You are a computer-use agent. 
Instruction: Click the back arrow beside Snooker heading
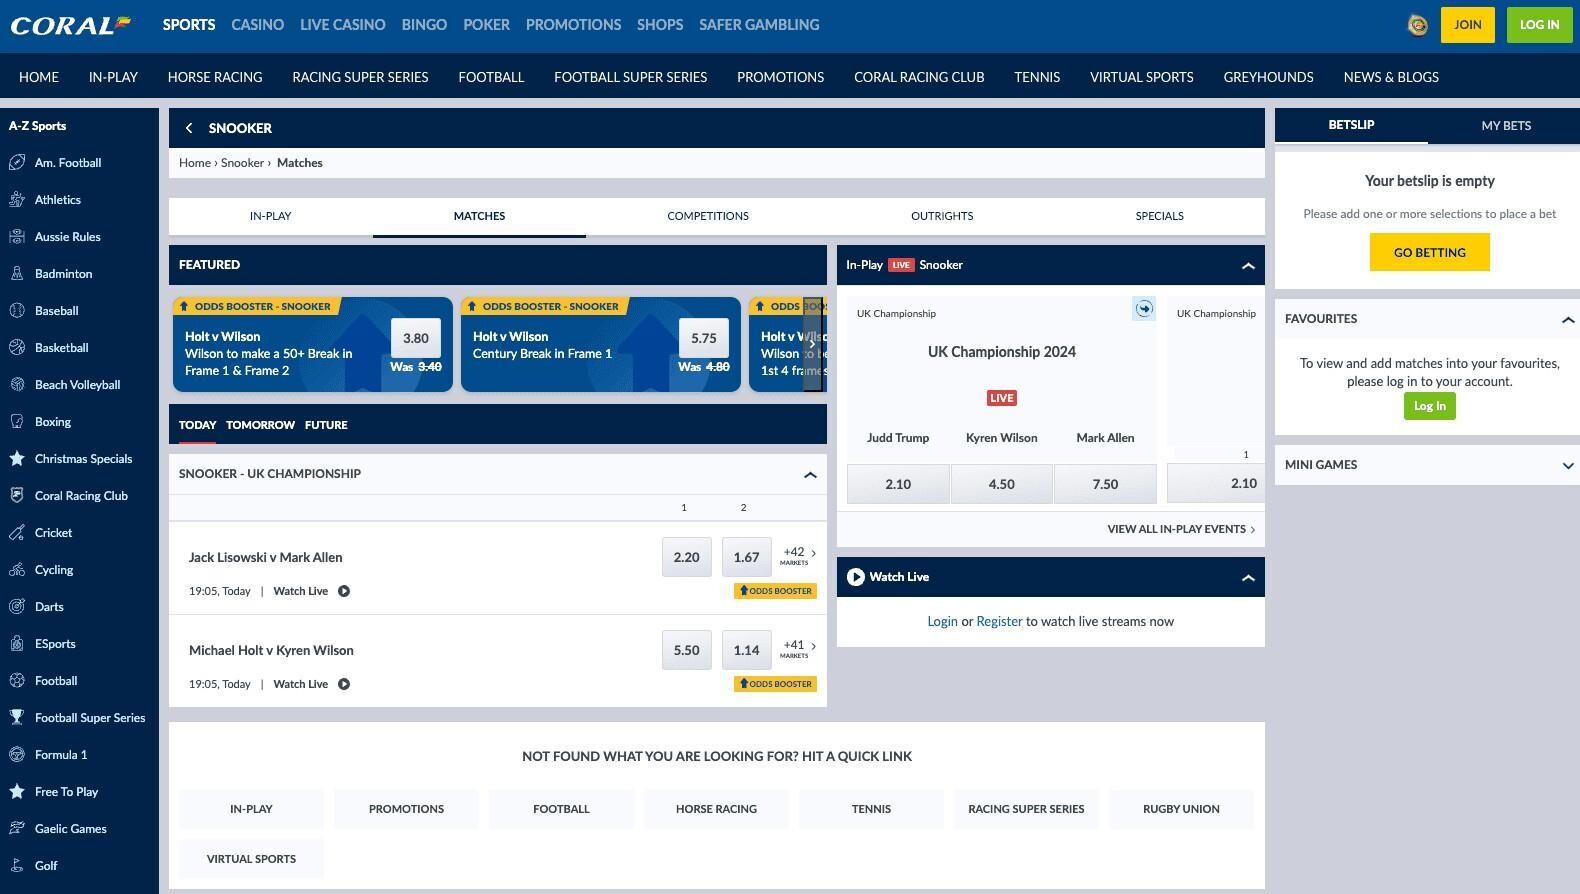coord(189,128)
